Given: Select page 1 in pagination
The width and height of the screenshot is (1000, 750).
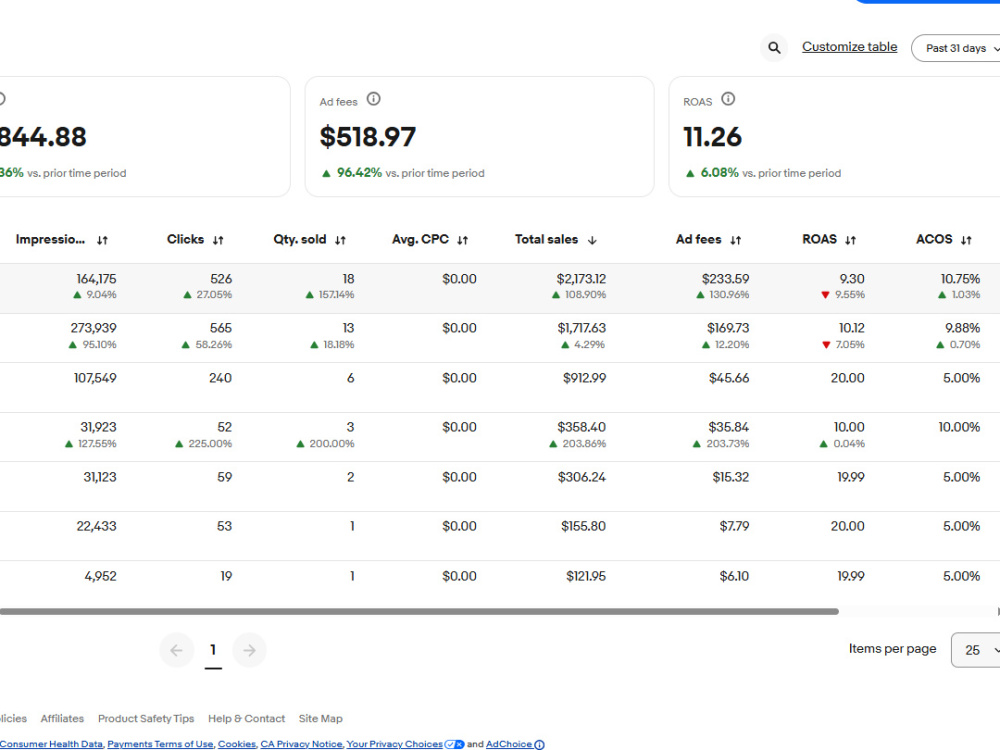Looking at the screenshot, I should pos(213,650).
